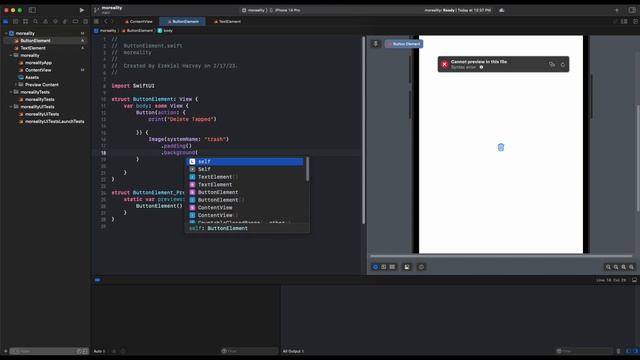The height and width of the screenshot is (360, 640).
Task: Open the Breakpoint navigator icon
Action: tap(75, 21)
